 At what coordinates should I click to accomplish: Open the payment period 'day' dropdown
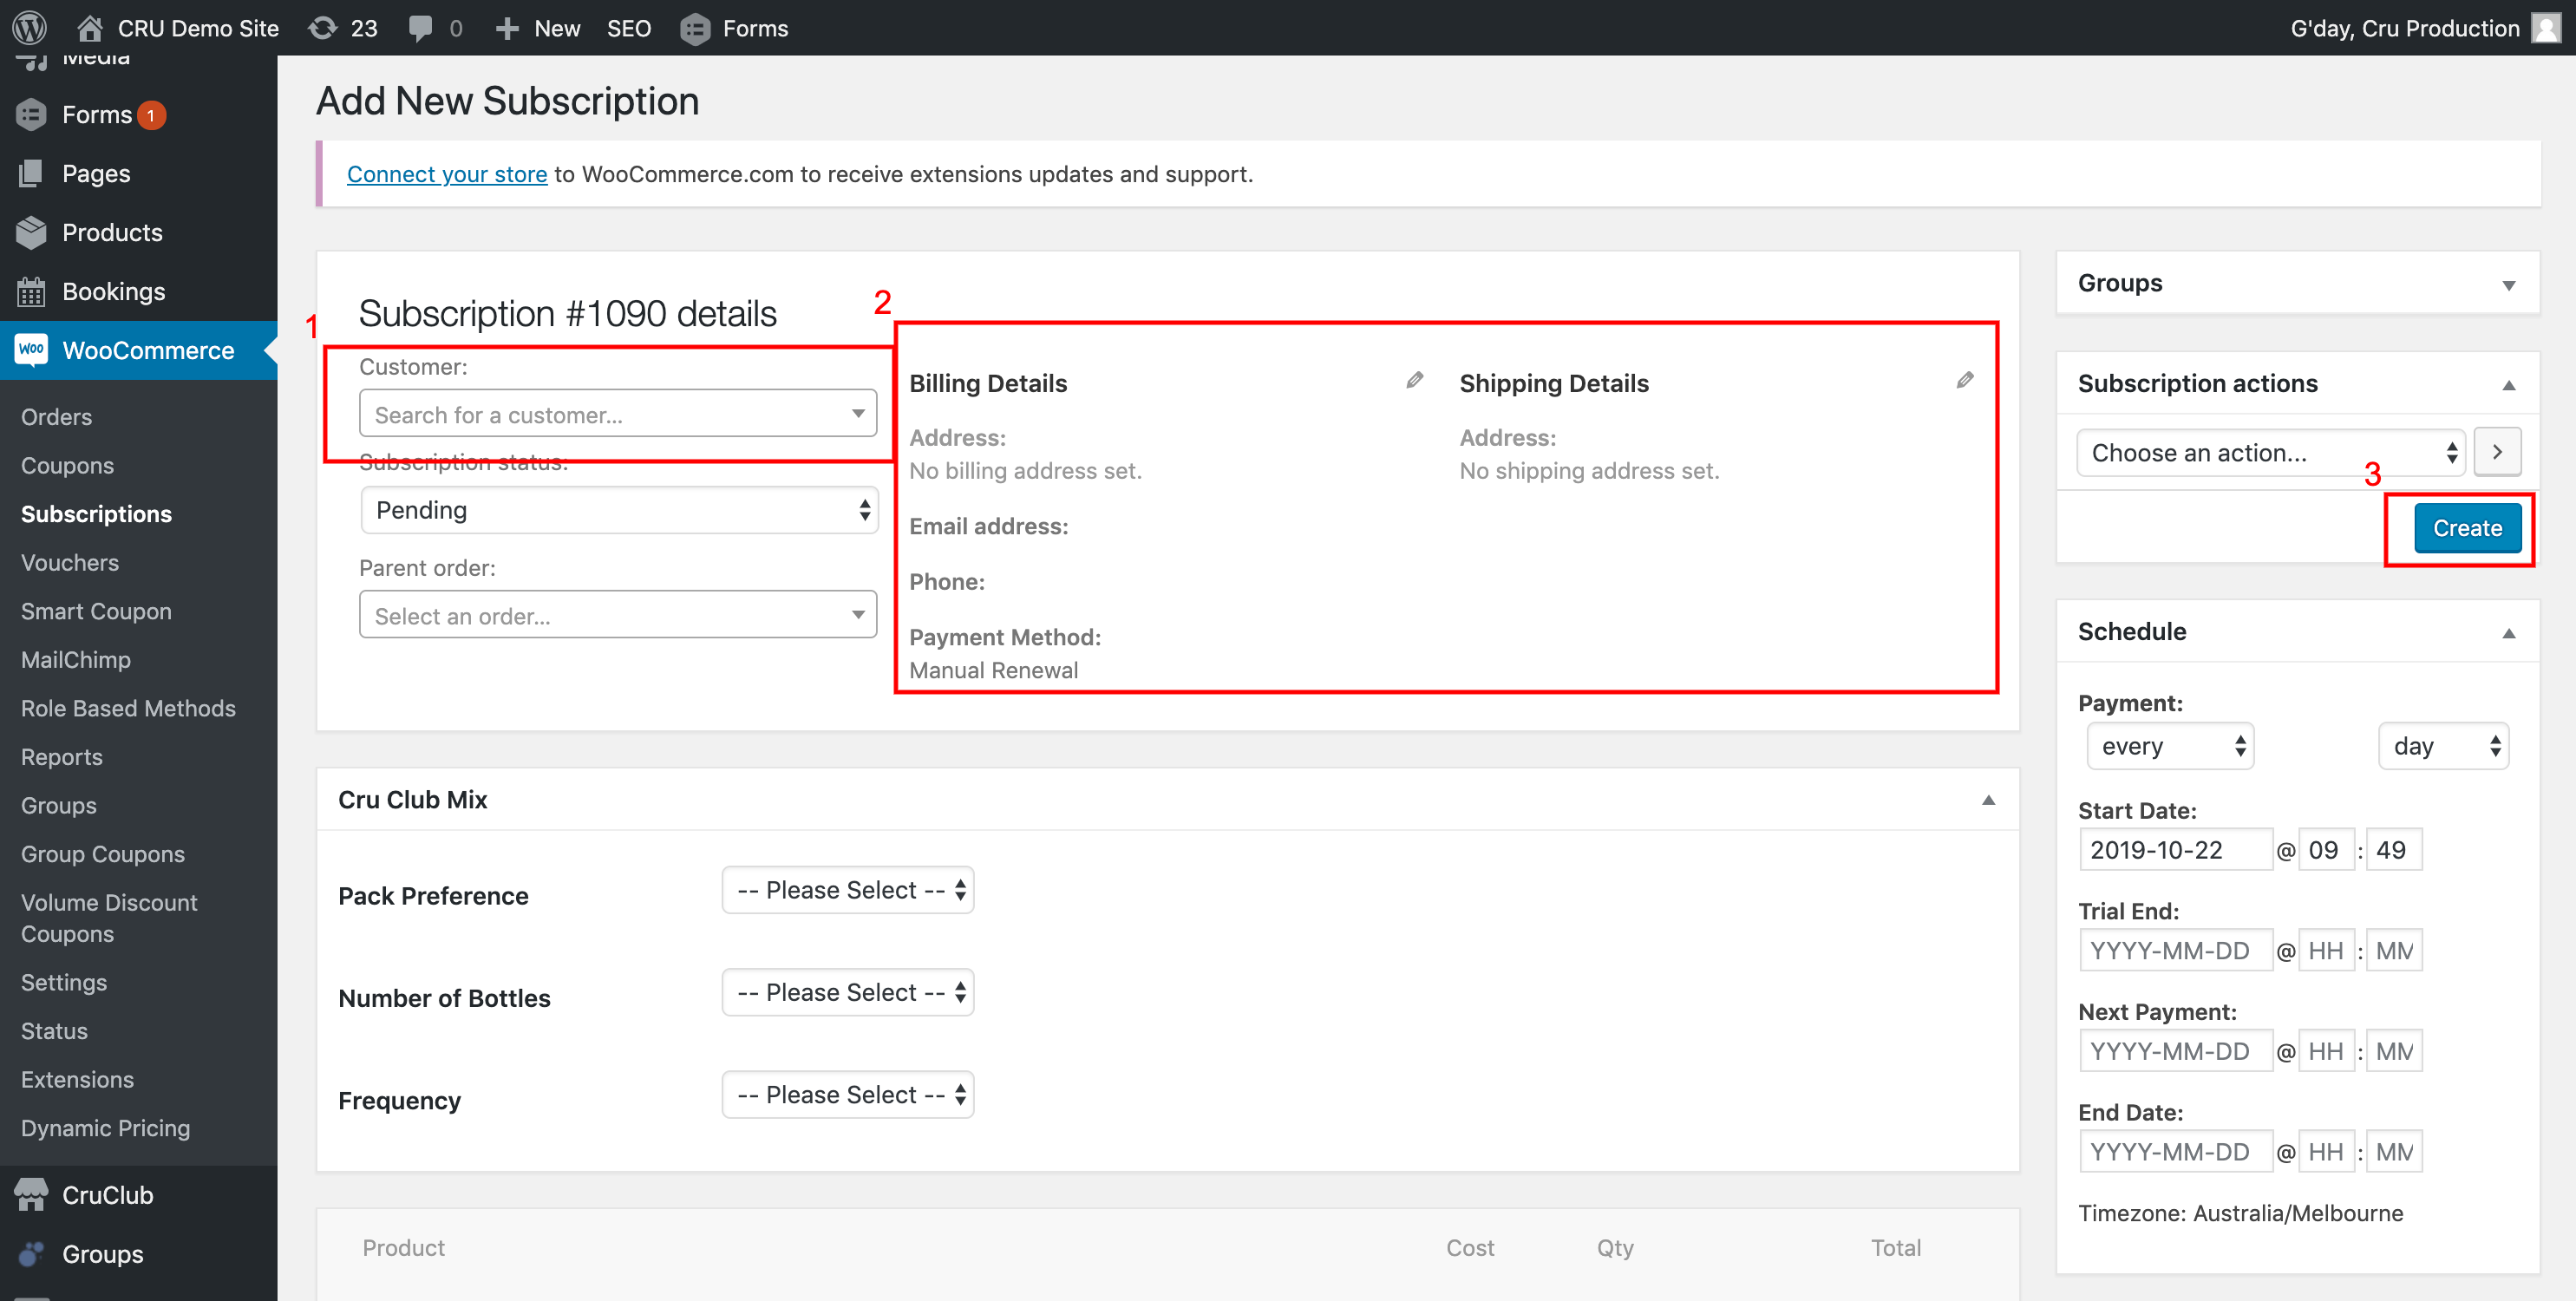2443,746
